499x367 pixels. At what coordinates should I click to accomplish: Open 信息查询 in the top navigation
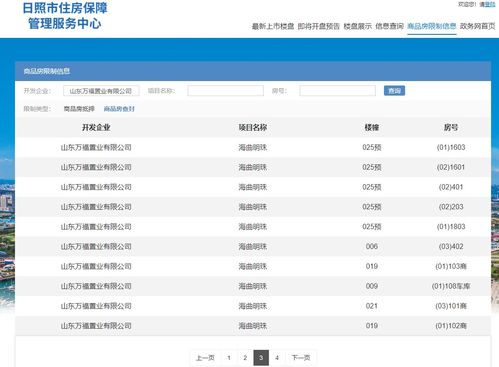pos(389,26)
